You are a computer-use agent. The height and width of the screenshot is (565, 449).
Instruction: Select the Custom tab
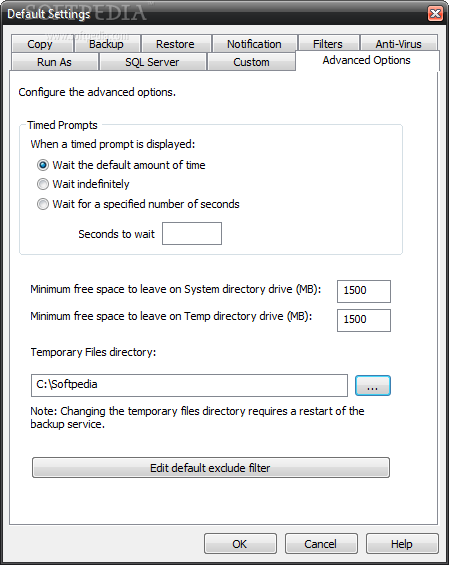coord(252,62)
